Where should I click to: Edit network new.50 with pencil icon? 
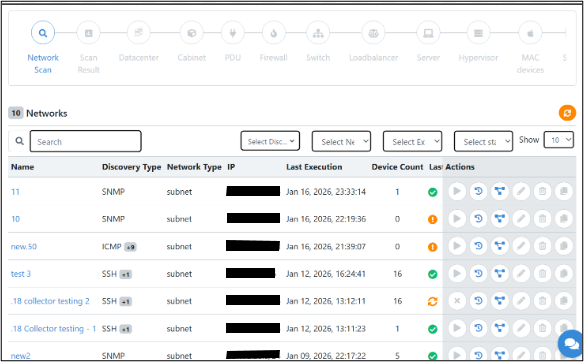[521, 246]
